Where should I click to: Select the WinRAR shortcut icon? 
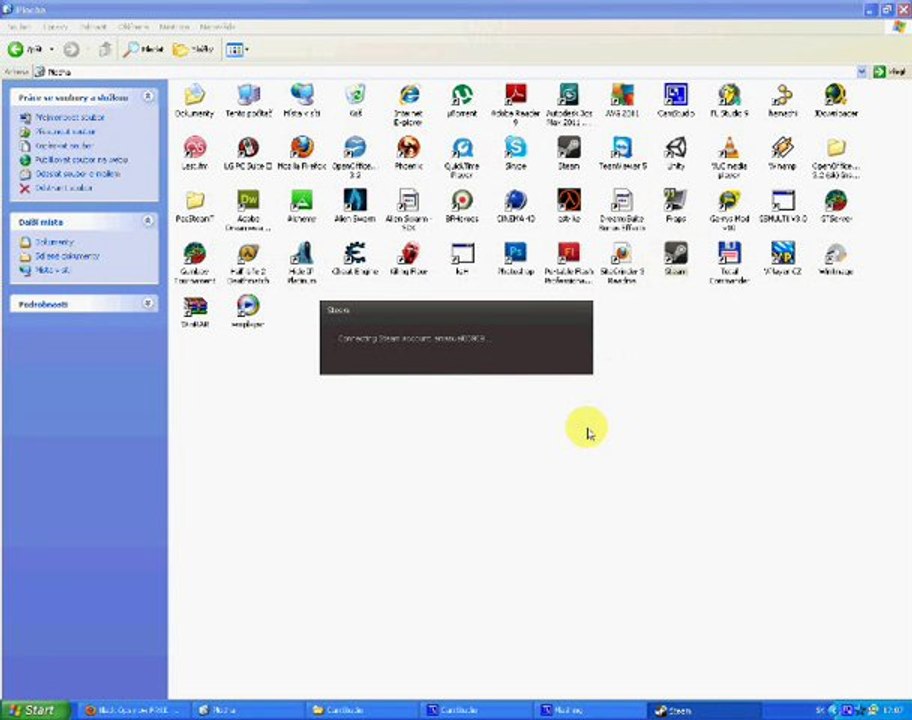tap(195, 312)
